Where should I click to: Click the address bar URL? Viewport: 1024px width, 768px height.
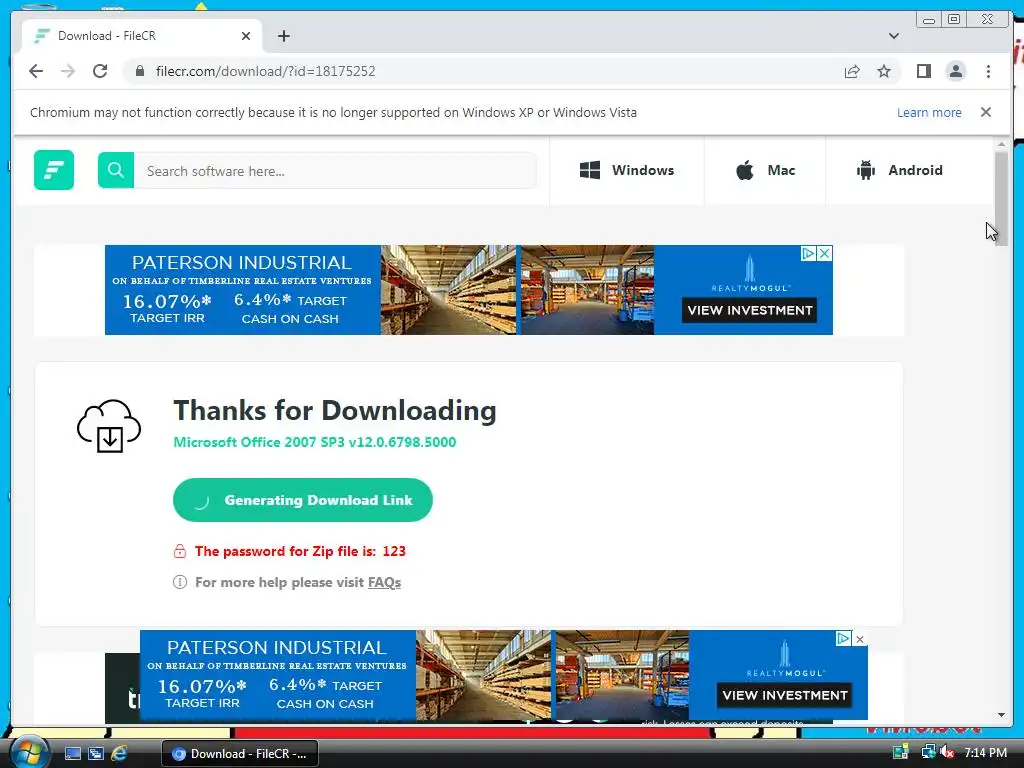[x=265, y=71]
